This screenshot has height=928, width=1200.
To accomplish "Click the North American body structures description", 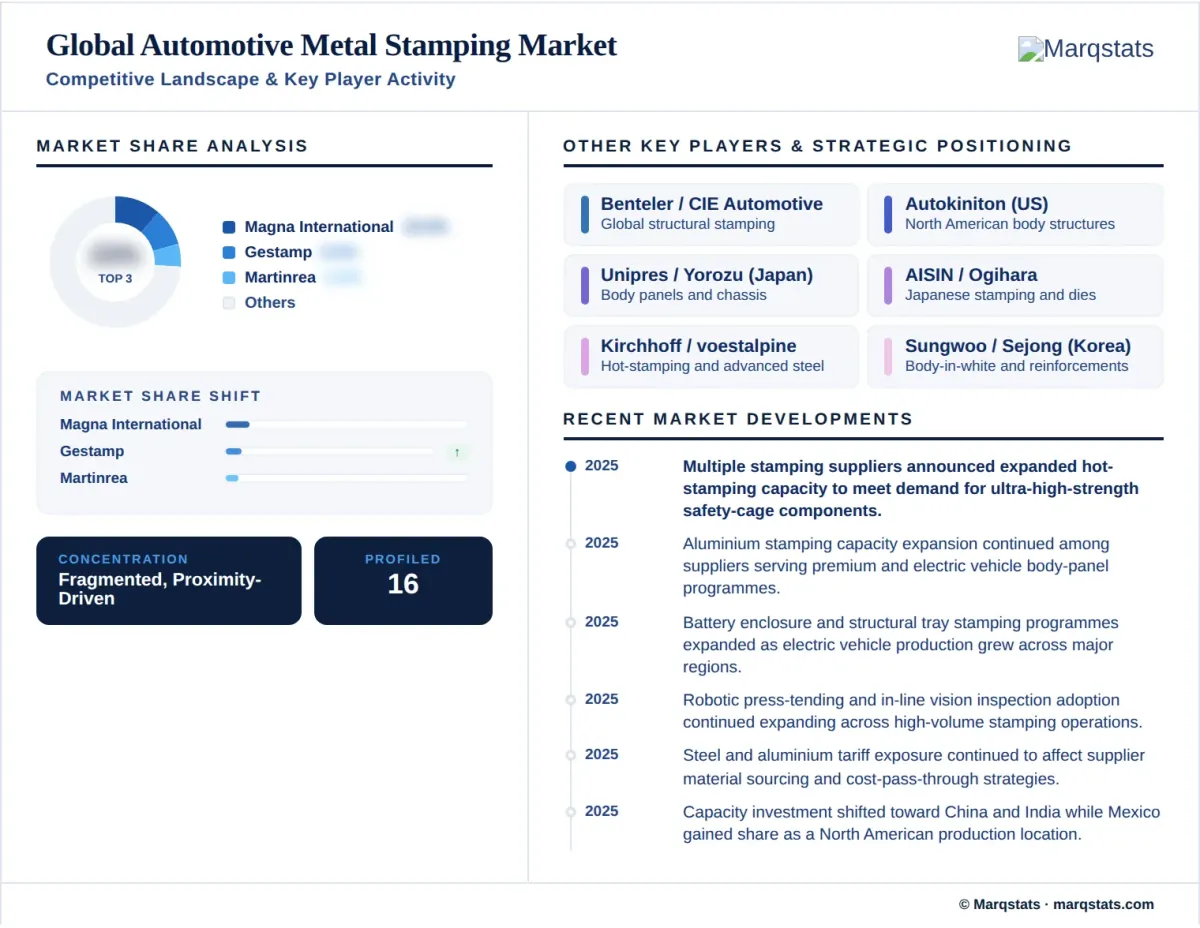I will [x=1010, y=224].
